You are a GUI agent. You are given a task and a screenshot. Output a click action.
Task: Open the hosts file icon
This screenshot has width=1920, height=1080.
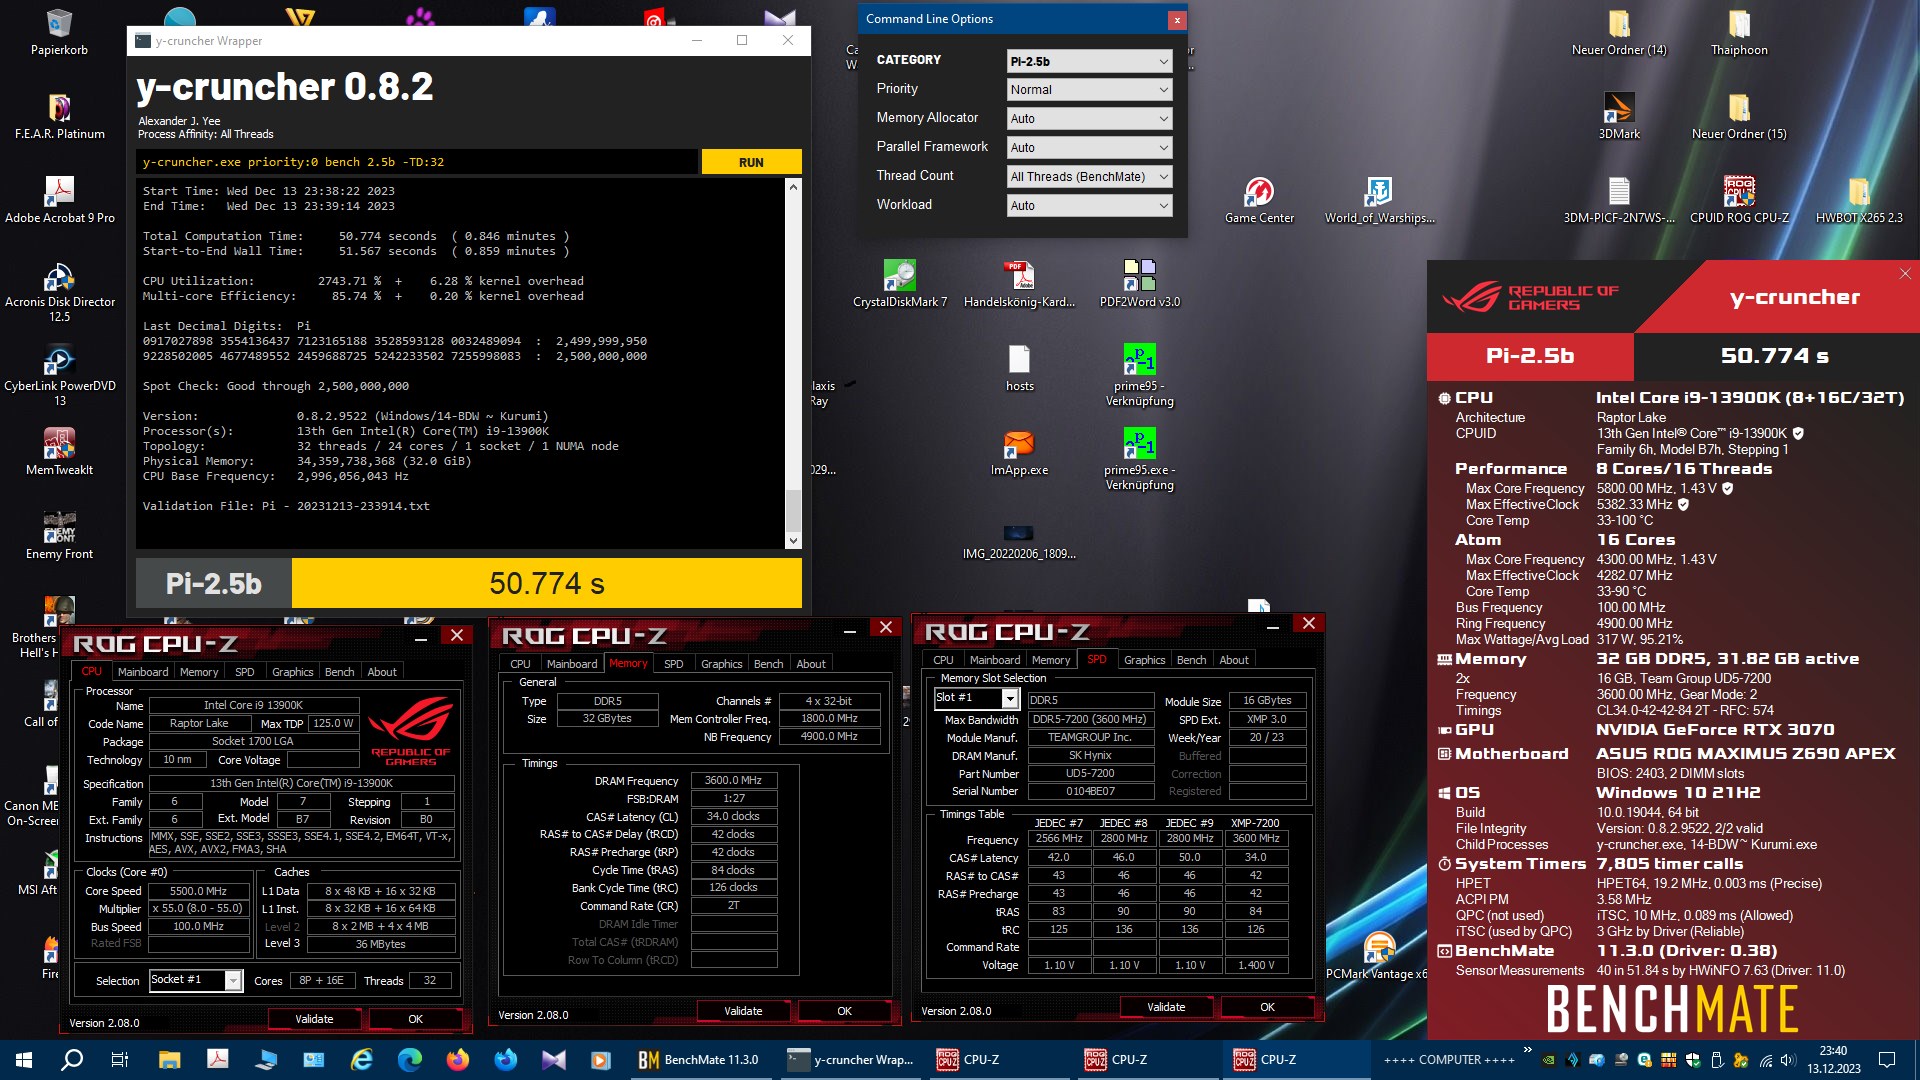[1019, 367]
